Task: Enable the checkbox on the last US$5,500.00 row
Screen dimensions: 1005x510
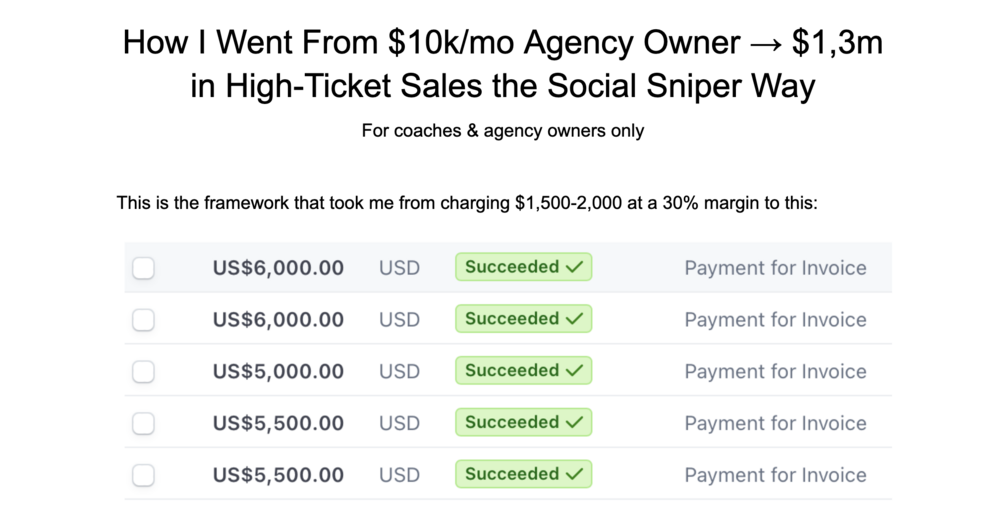Action: tap(144, 475)
